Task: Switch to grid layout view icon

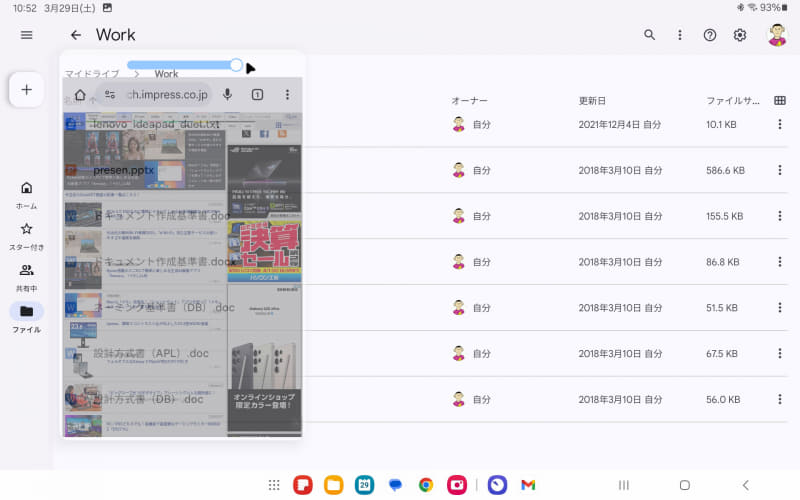Action: 780,101
